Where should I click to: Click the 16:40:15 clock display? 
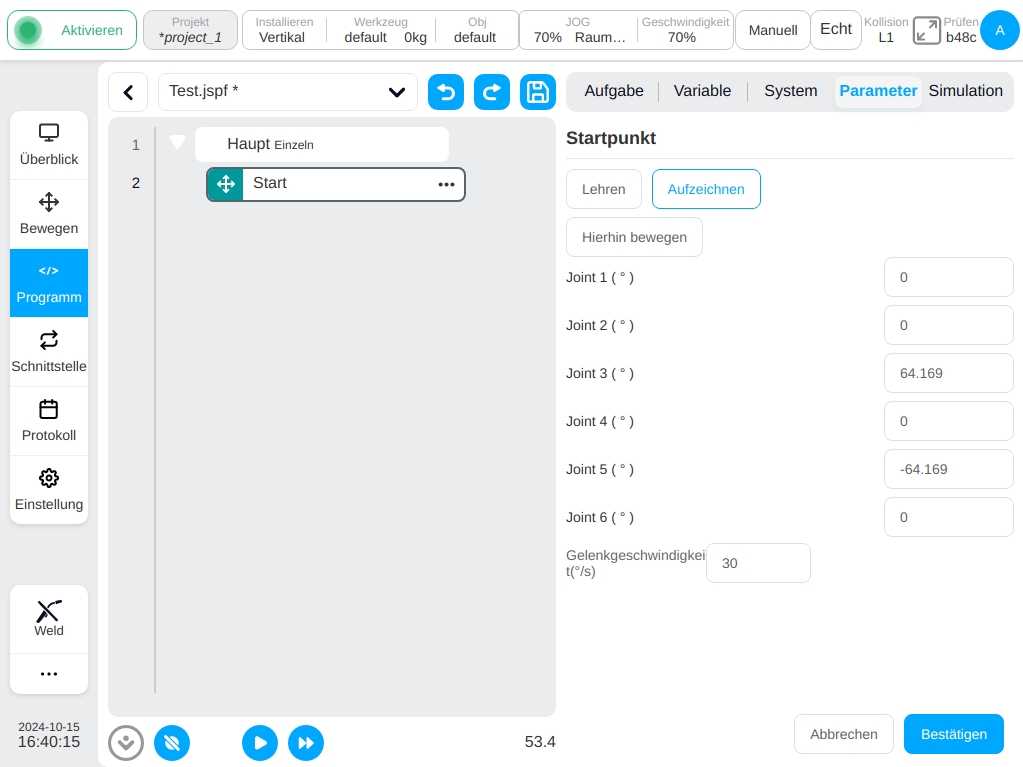[x=49, y=742]
